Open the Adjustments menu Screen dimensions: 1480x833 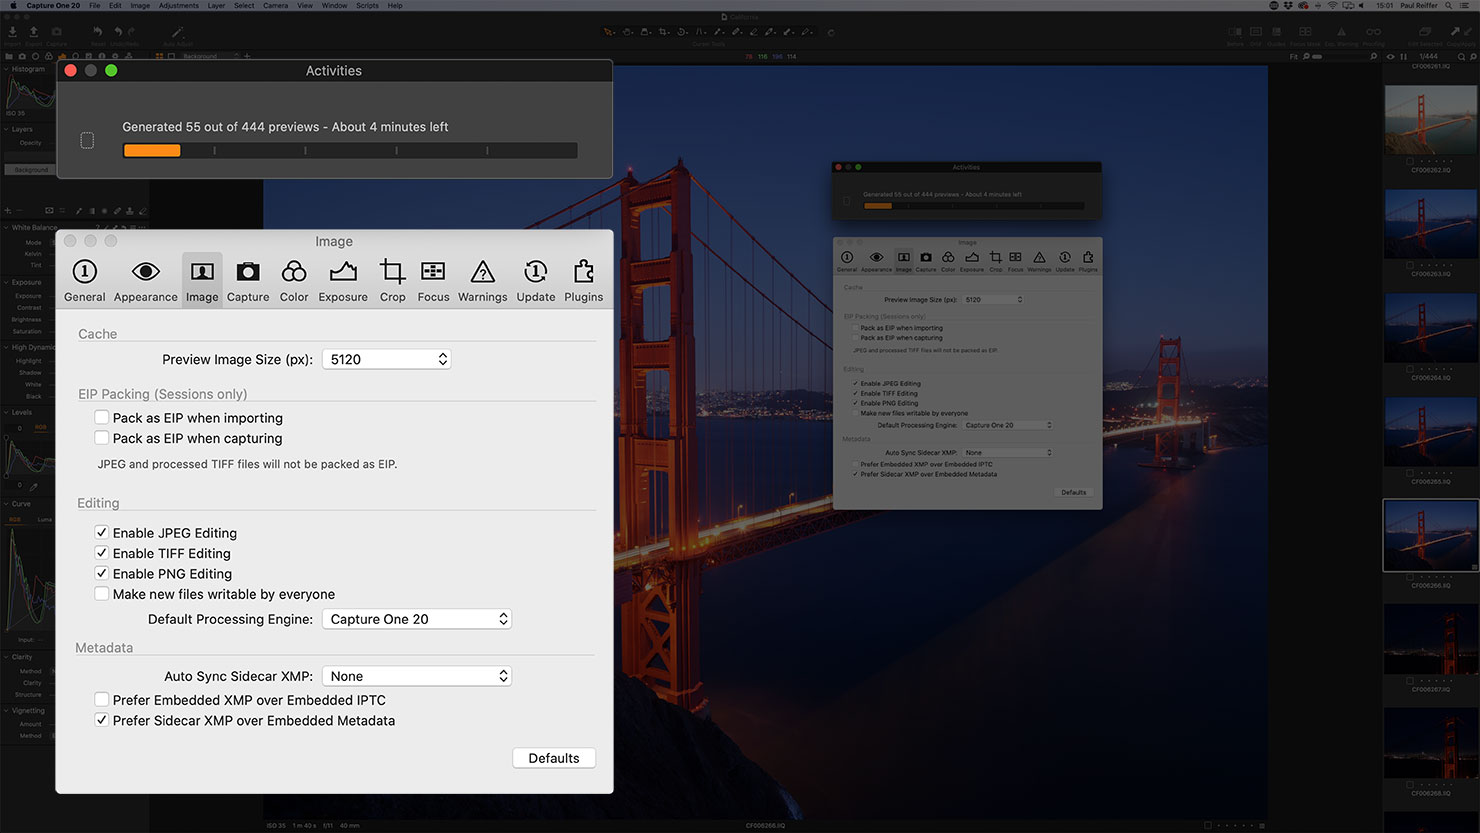(x=178, y=6)
